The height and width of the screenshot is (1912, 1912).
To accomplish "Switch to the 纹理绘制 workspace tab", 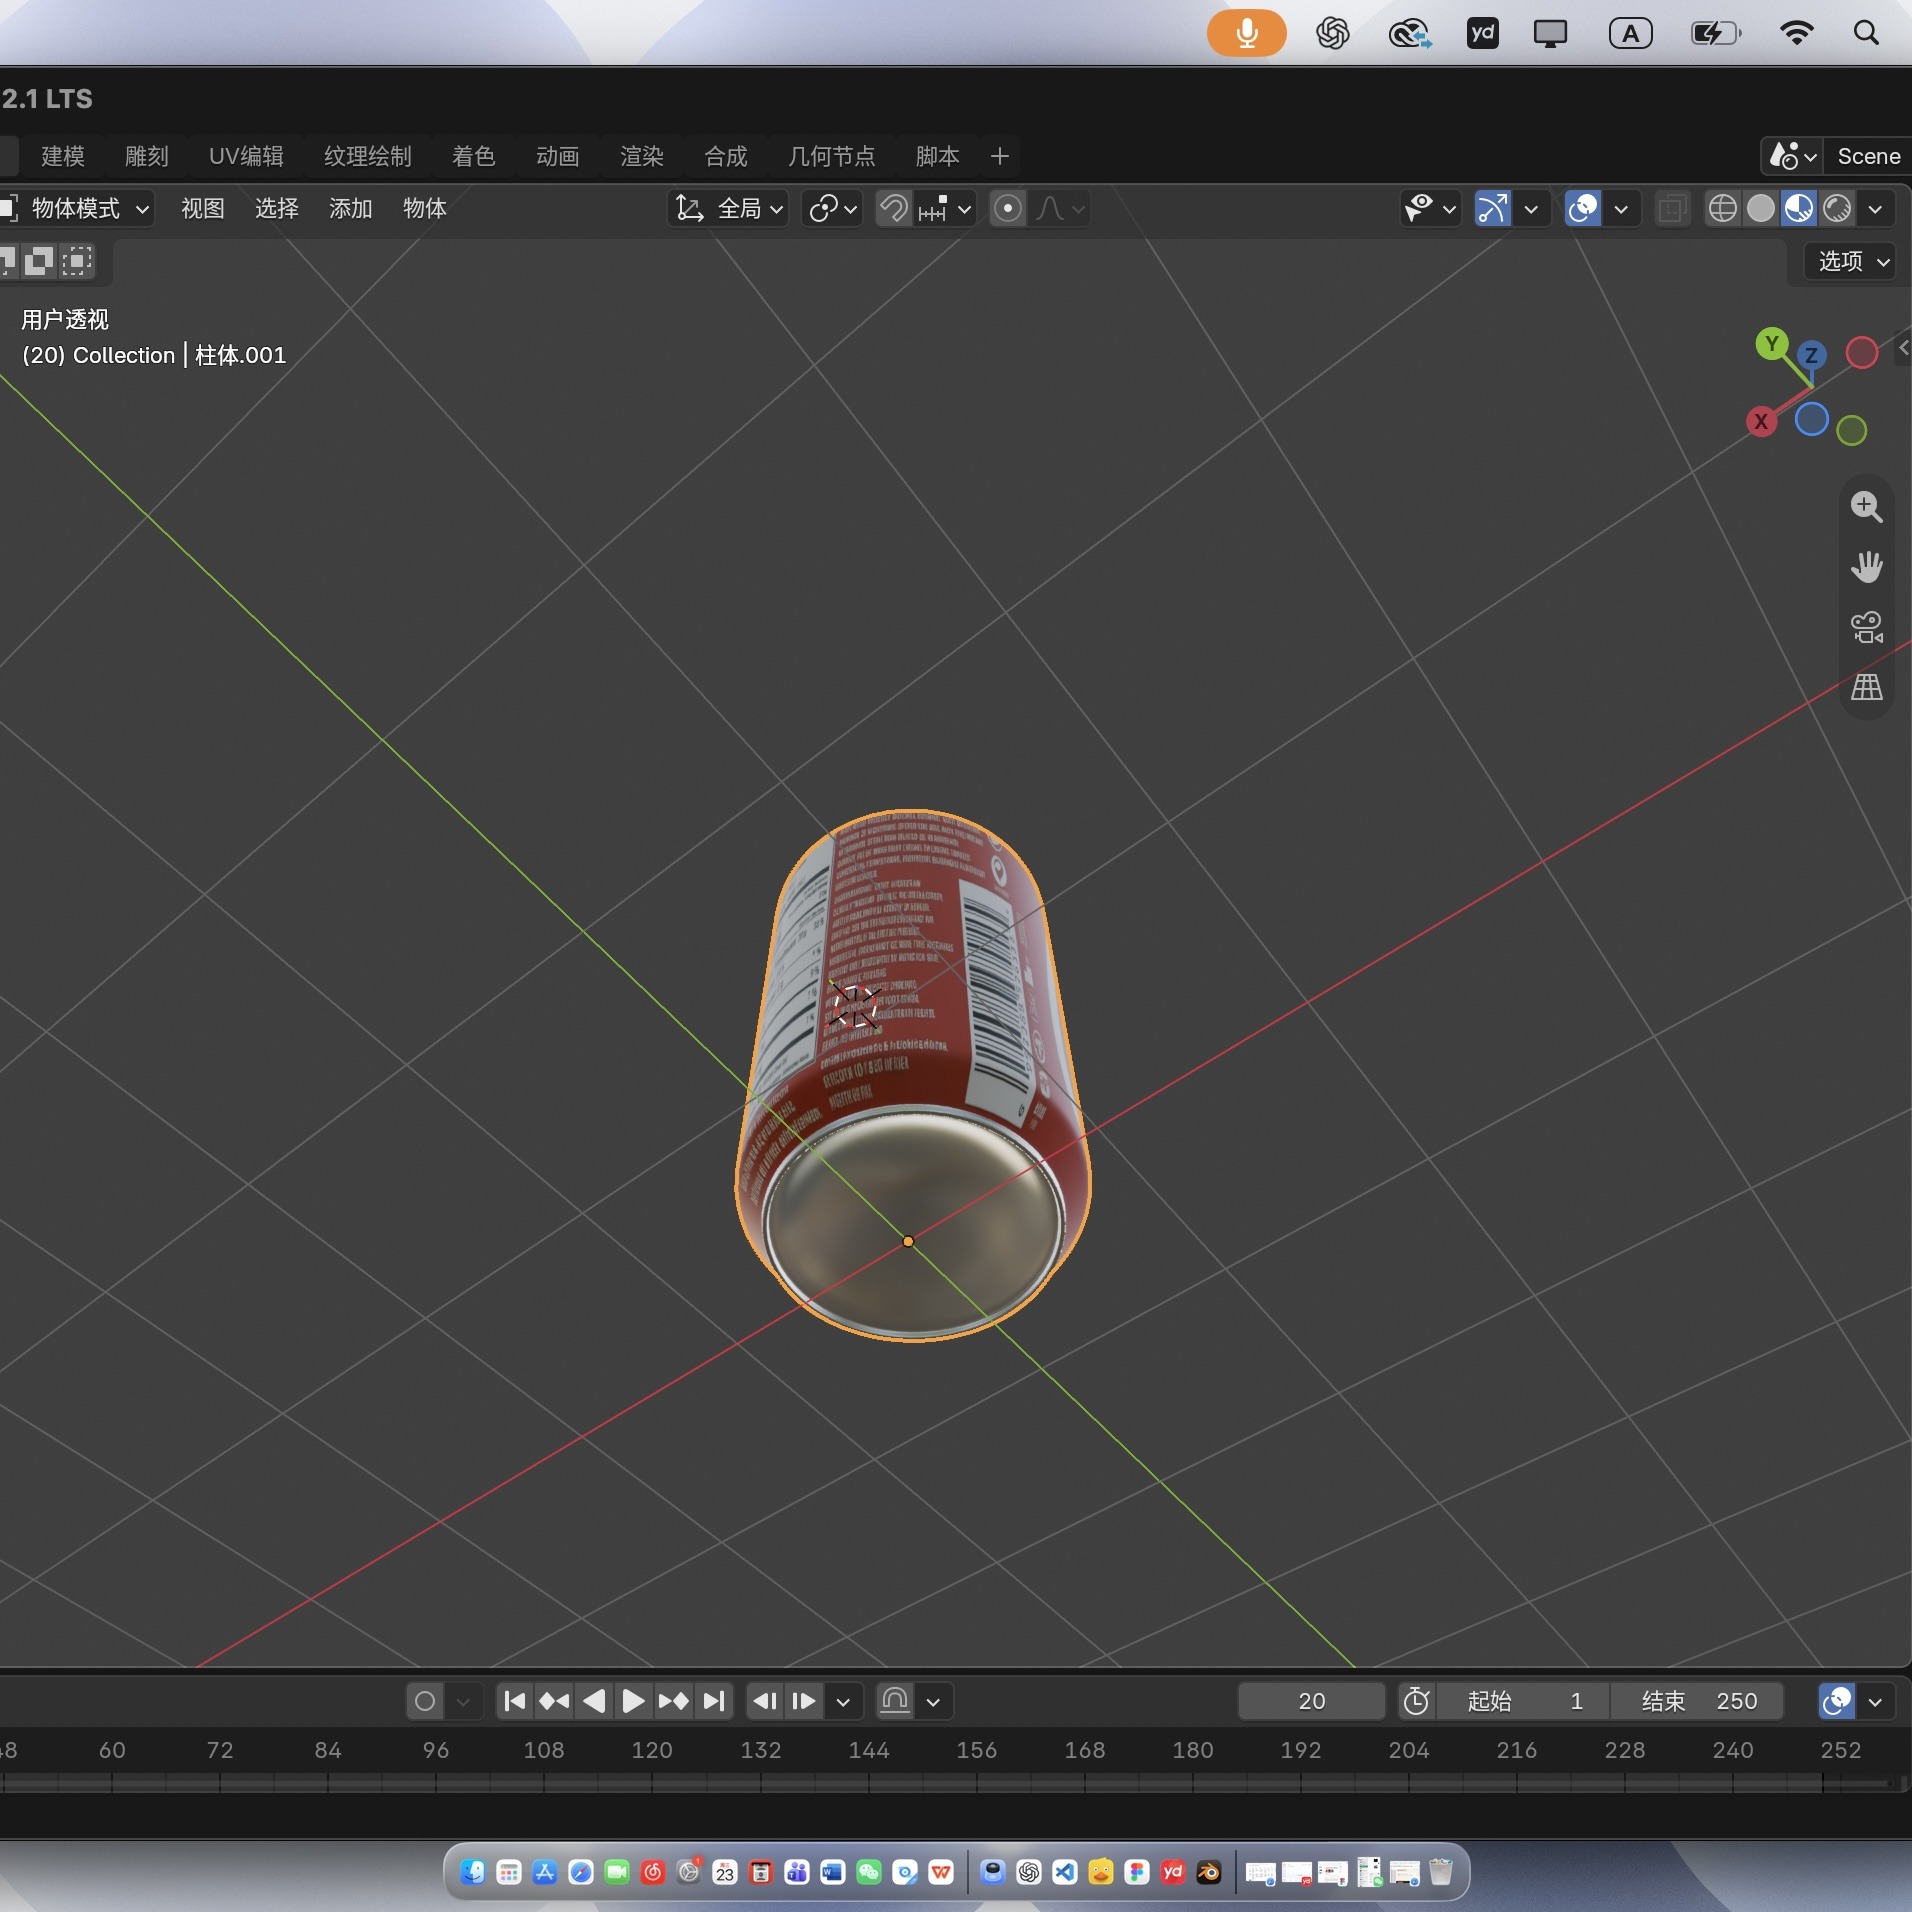I will [367, 156].
